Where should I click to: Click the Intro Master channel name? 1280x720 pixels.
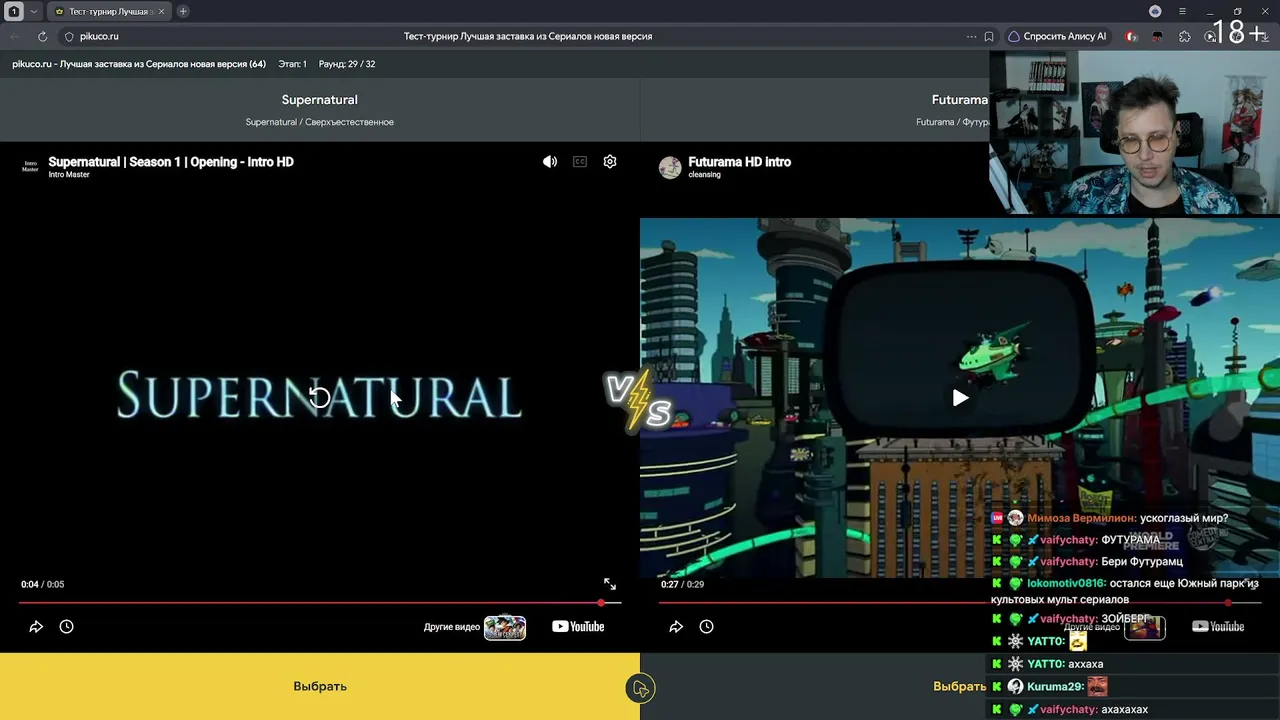pyautogui.click(x=69, y=175)
